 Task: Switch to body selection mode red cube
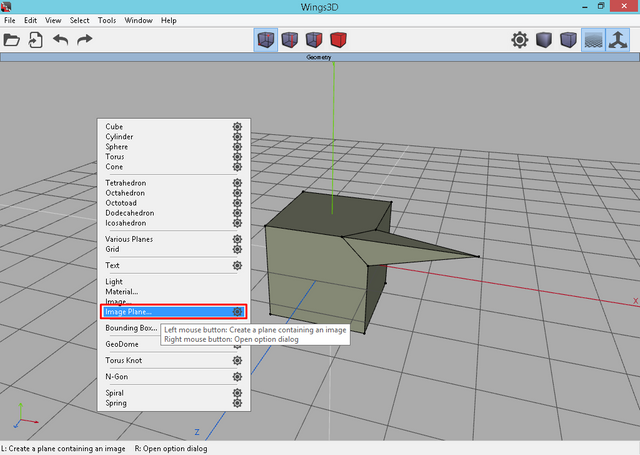338,40
